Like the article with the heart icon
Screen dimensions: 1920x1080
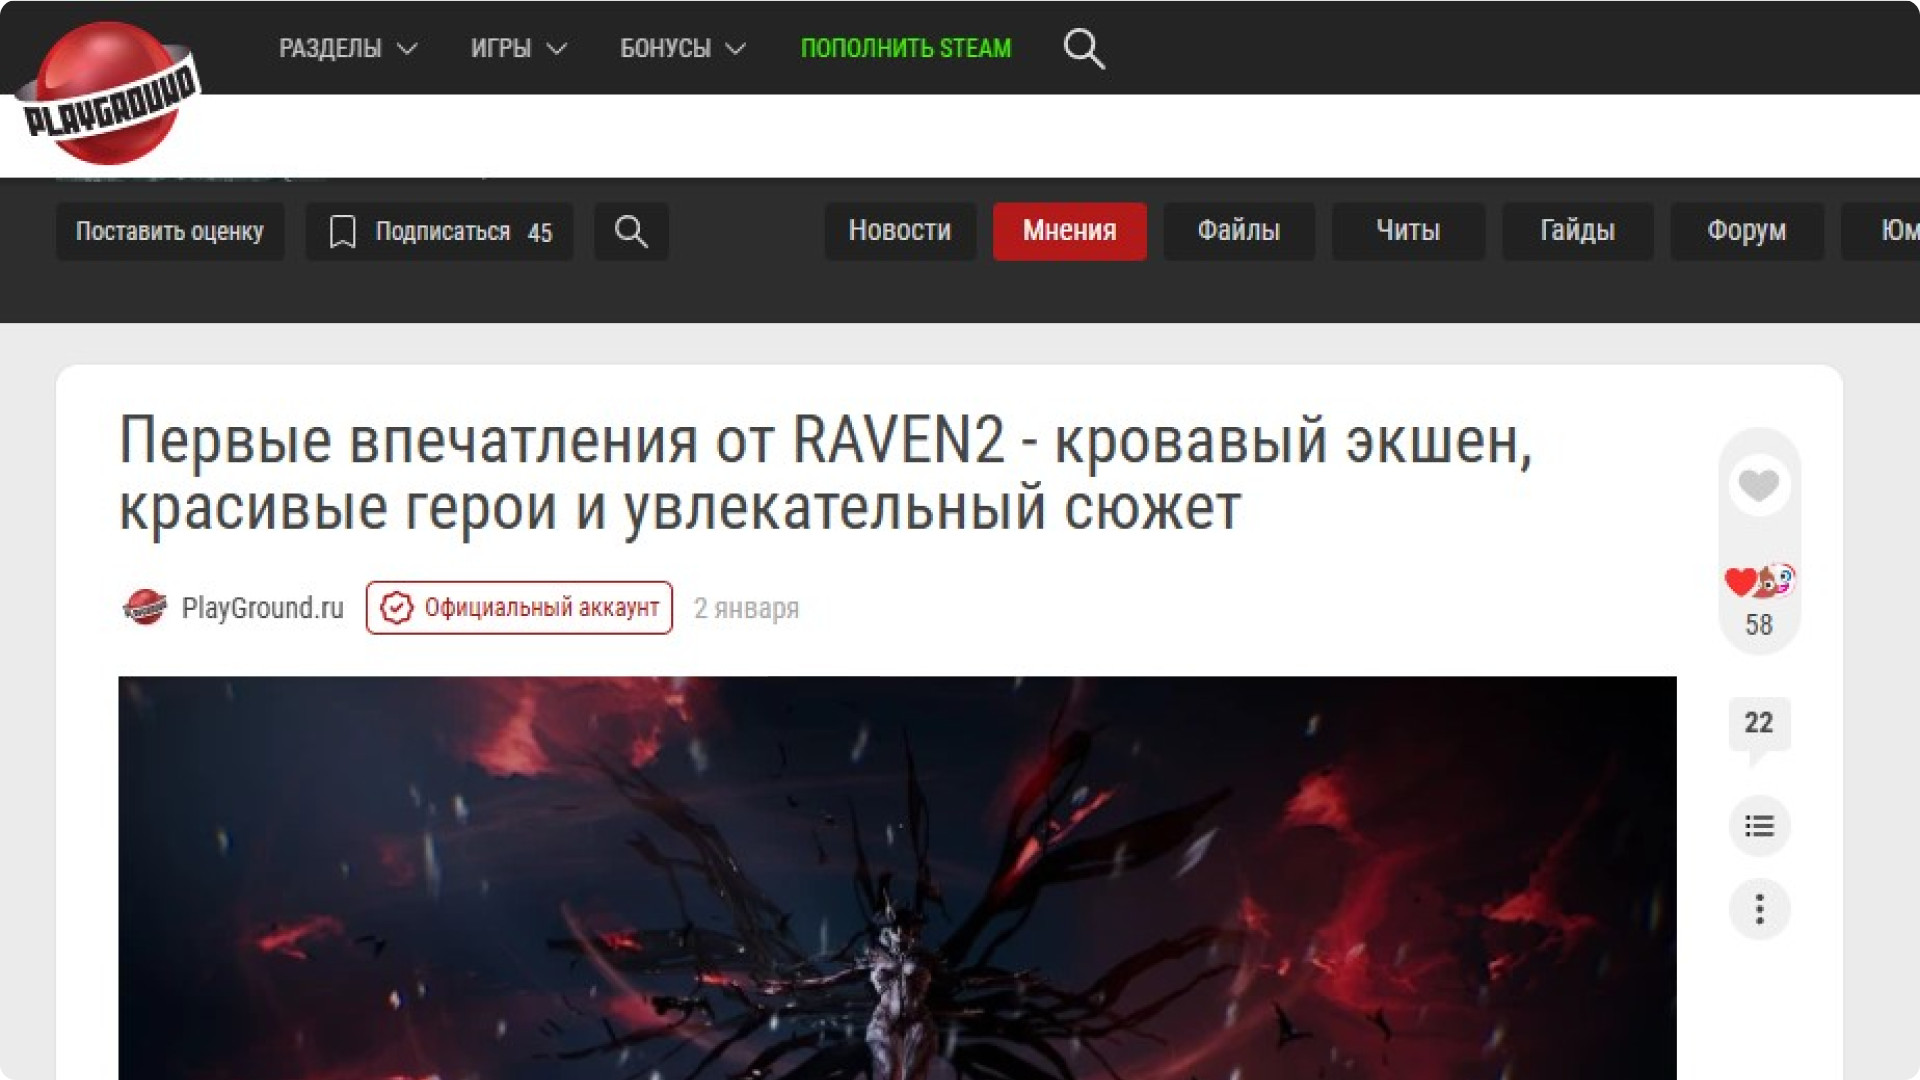(1759, 485)
